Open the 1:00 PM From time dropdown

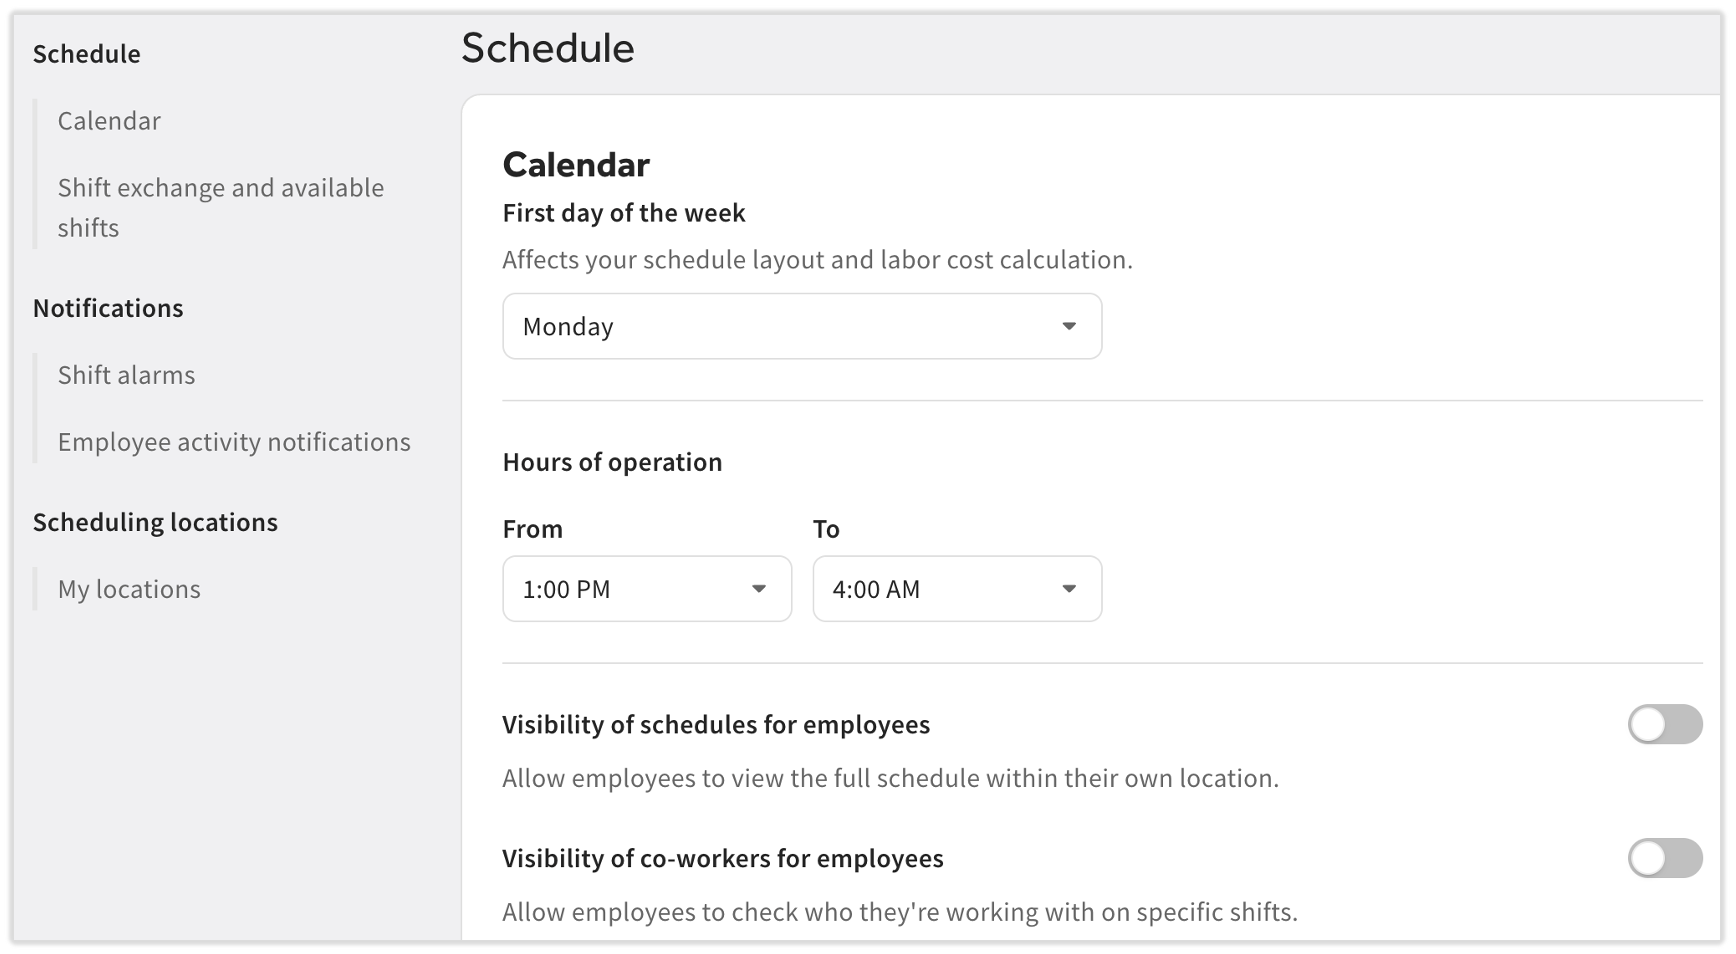click(647, 589)
